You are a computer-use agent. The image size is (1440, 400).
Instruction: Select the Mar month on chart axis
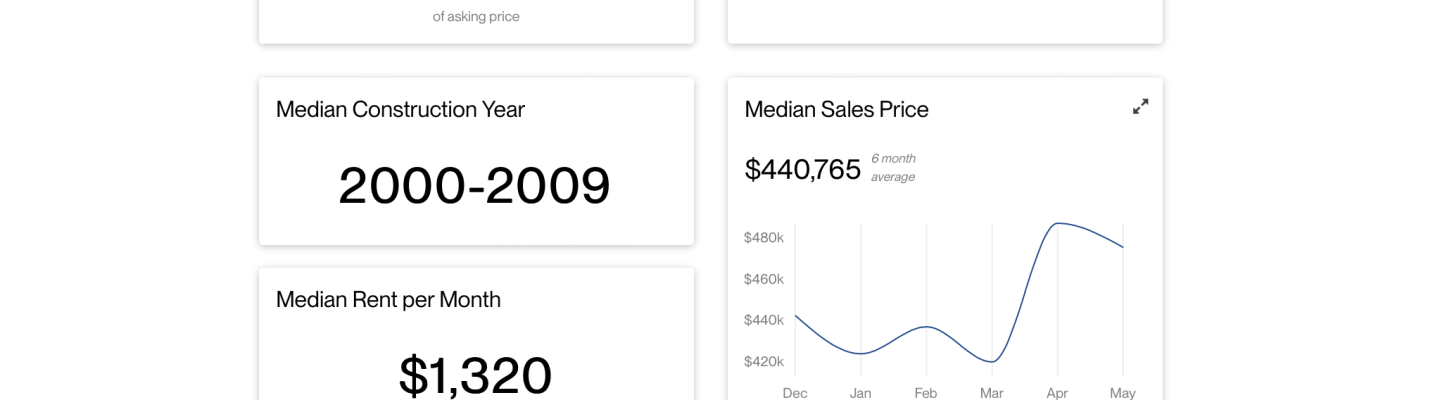click(991, 393)
